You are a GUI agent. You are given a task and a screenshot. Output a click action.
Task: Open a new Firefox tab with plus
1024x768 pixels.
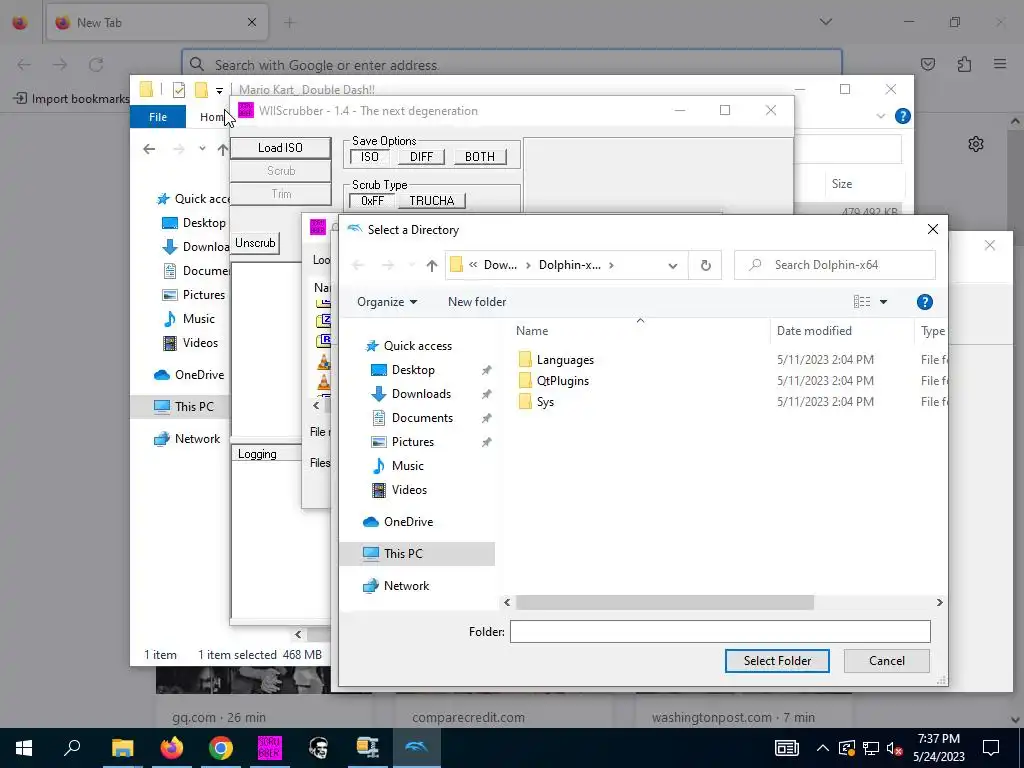click(x=289, y=23)
